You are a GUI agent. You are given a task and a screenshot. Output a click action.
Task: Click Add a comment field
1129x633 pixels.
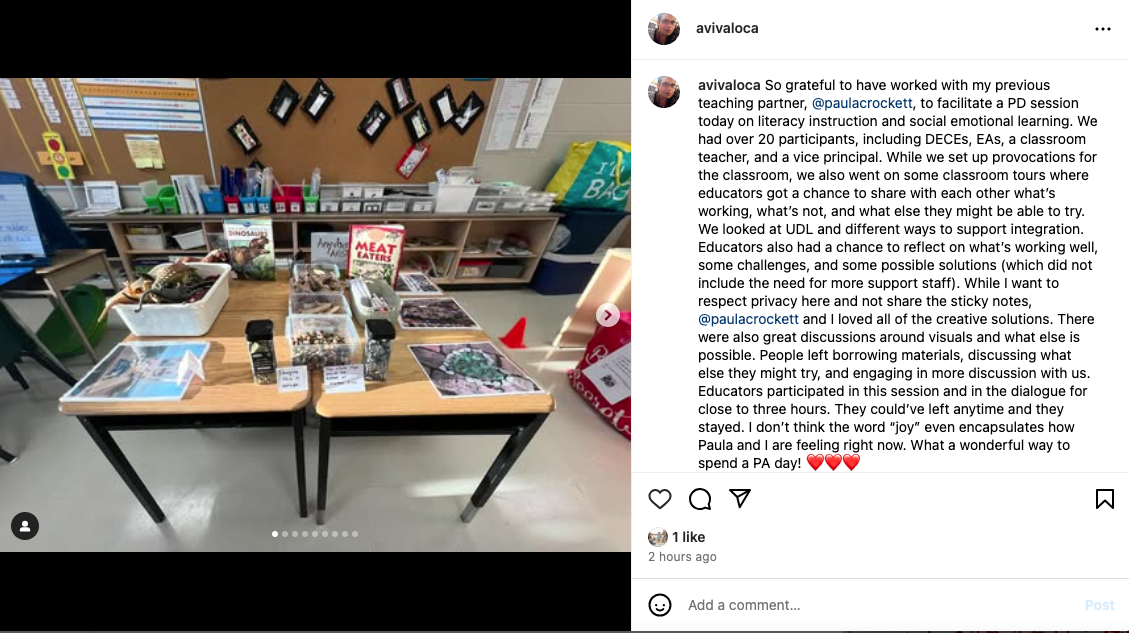(878, 605)
